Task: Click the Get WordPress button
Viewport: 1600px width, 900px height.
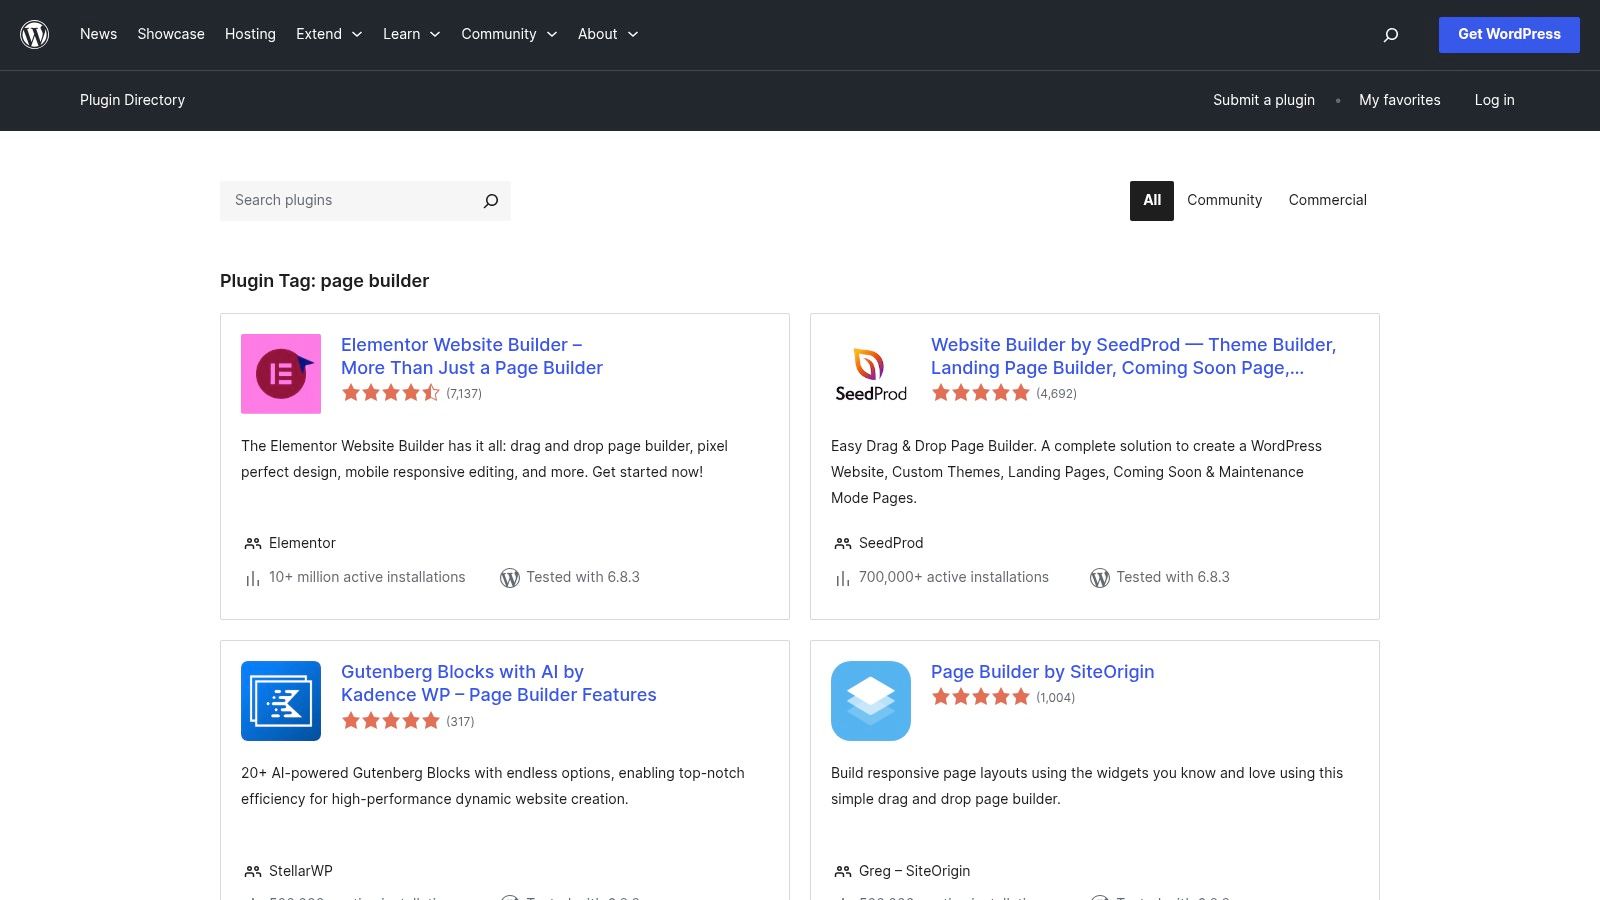Action: pos(1509,34)
